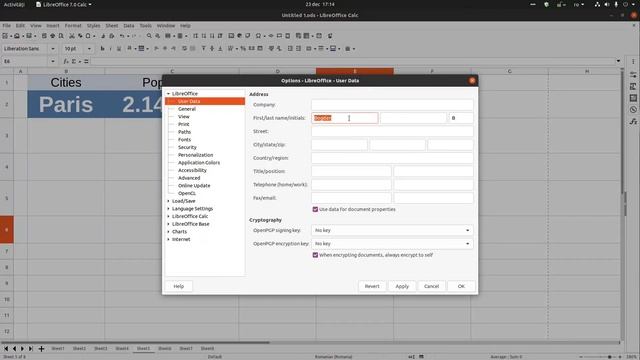
Task: Open the LibreOffice 7.0 Calc app menu
Action: click(x=64, y=4)
